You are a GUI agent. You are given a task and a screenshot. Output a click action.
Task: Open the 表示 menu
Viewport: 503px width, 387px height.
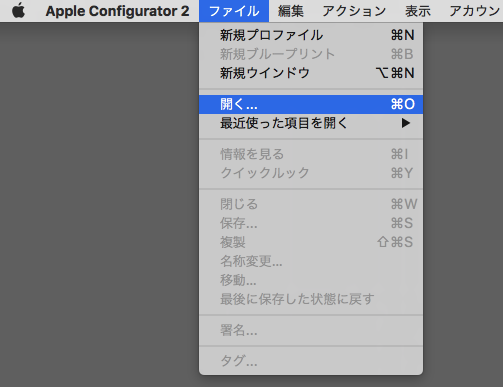pos(418,11)
